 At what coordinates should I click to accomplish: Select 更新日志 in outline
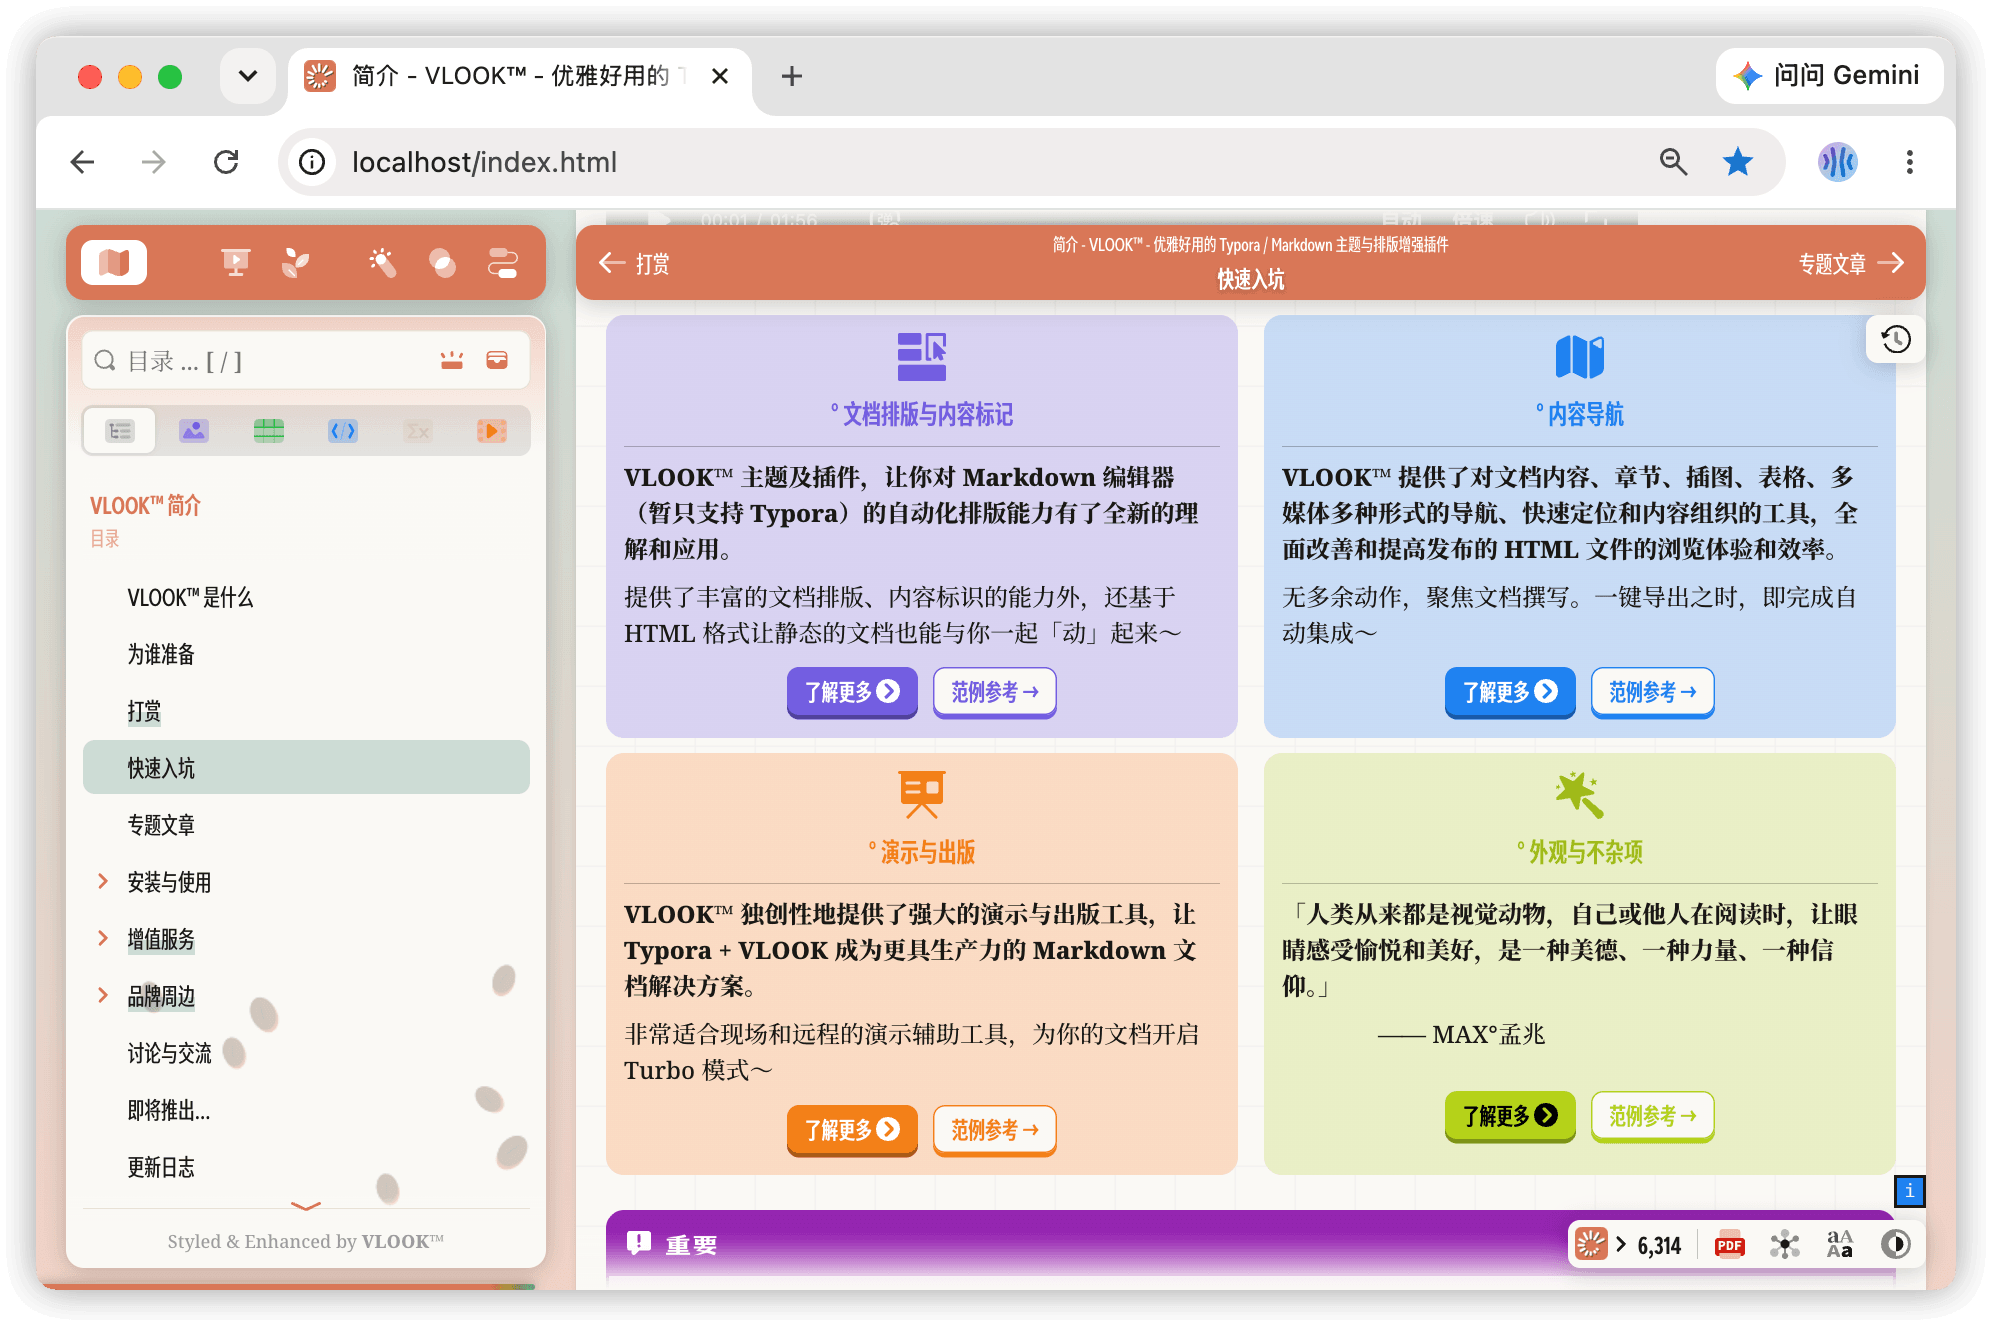tap(161, 1167)
